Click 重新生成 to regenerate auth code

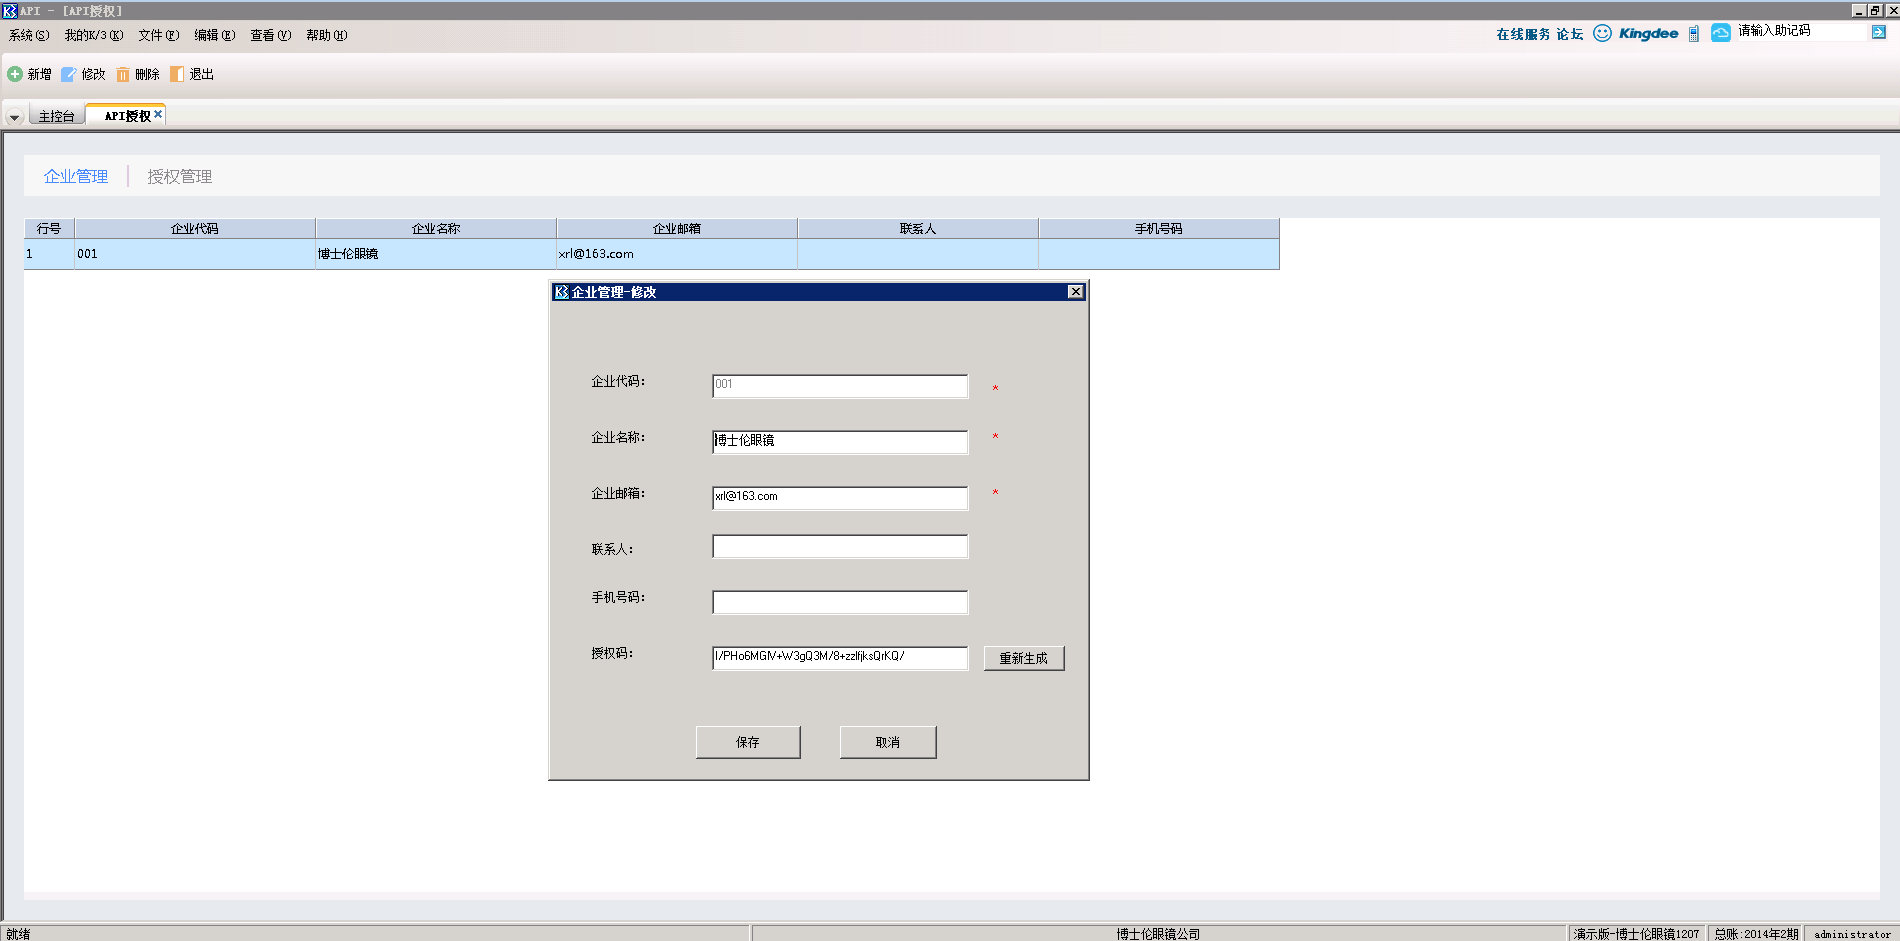pos(1023,658)
